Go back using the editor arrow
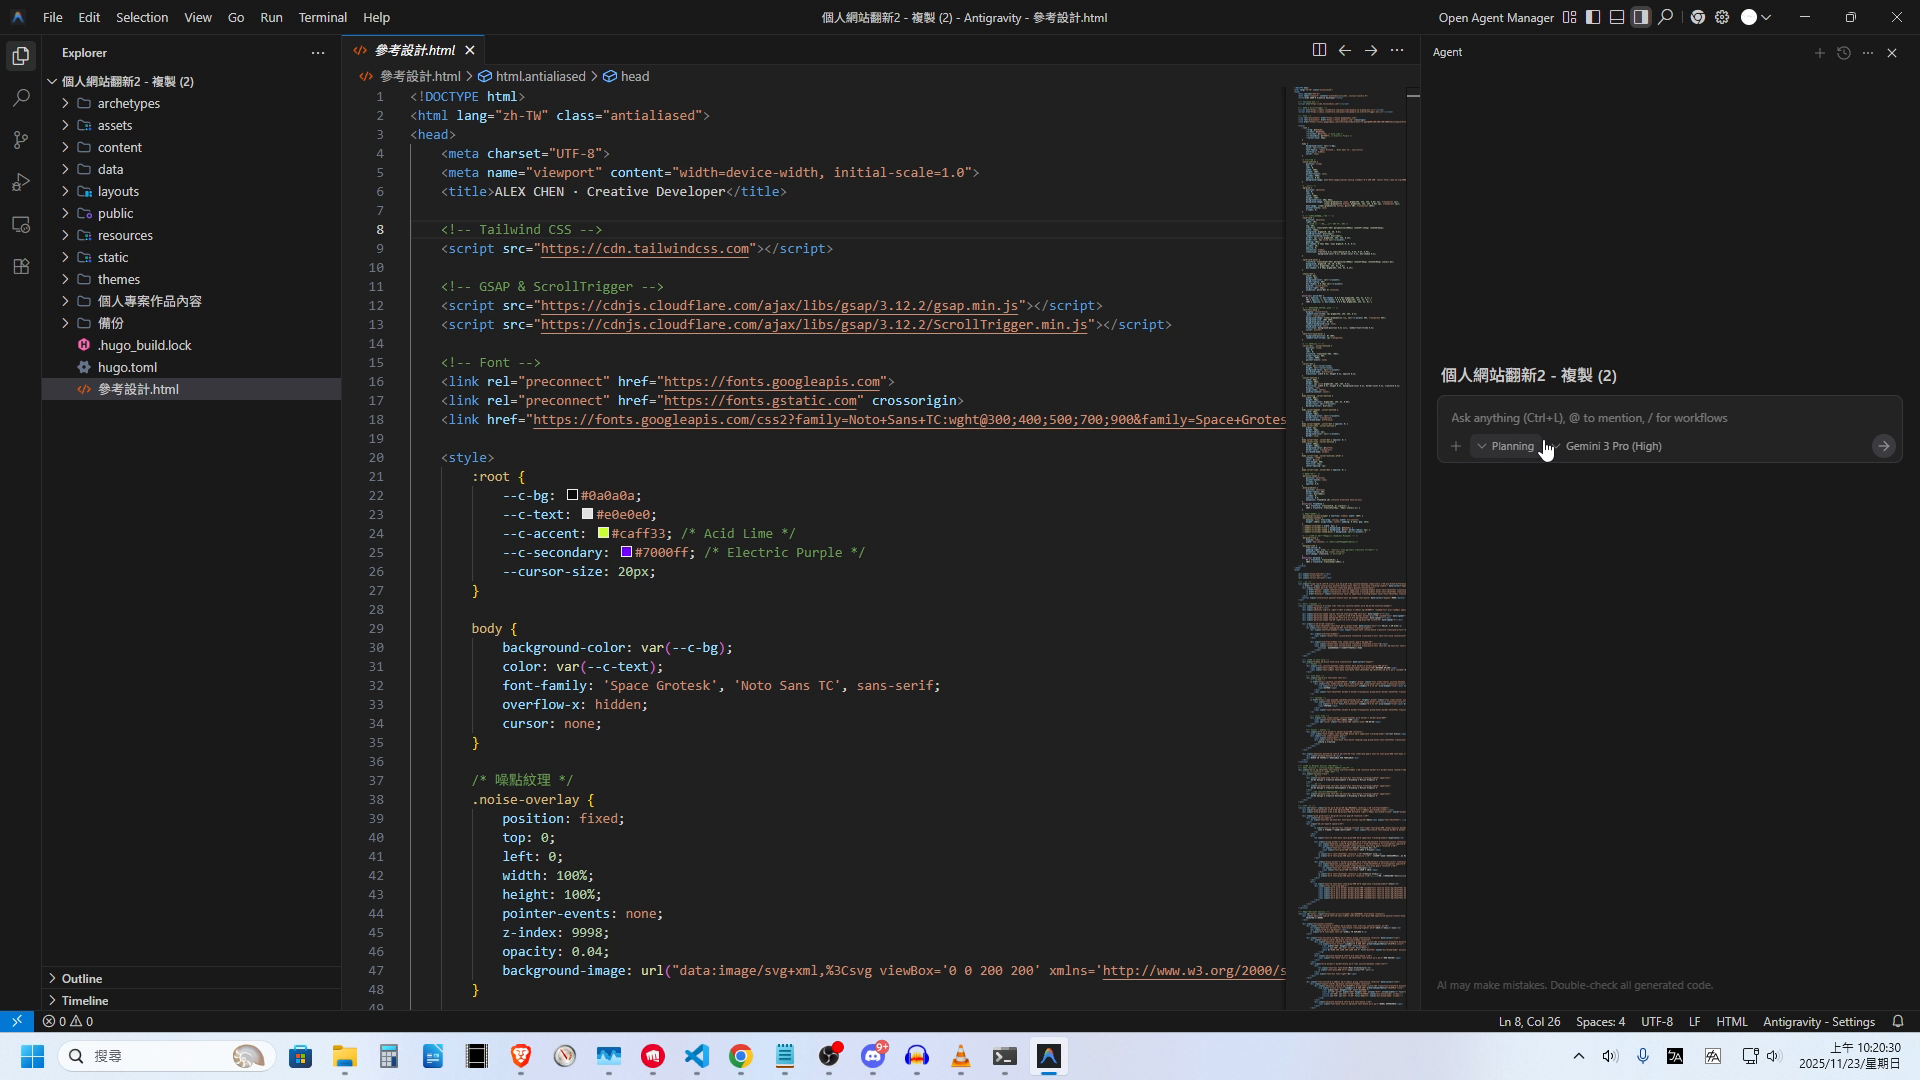Screen dimensions: 1920x1080 click(1345, 50)
